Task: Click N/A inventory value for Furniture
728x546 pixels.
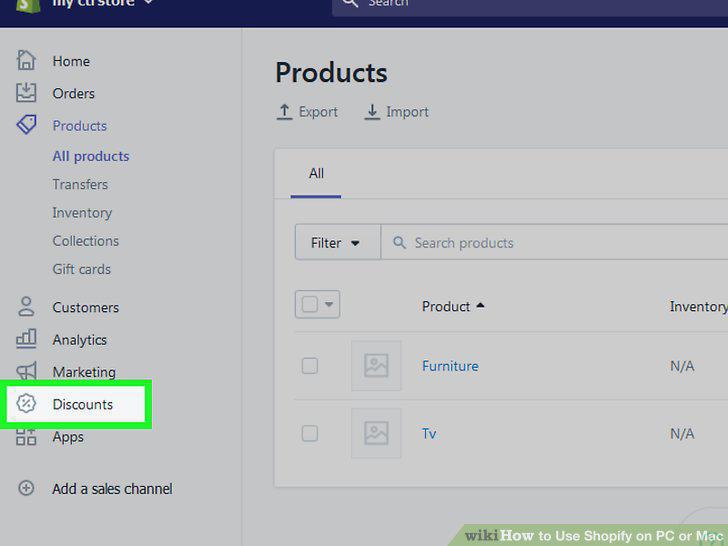Action: pyautogui.click(x=682, y=366)
